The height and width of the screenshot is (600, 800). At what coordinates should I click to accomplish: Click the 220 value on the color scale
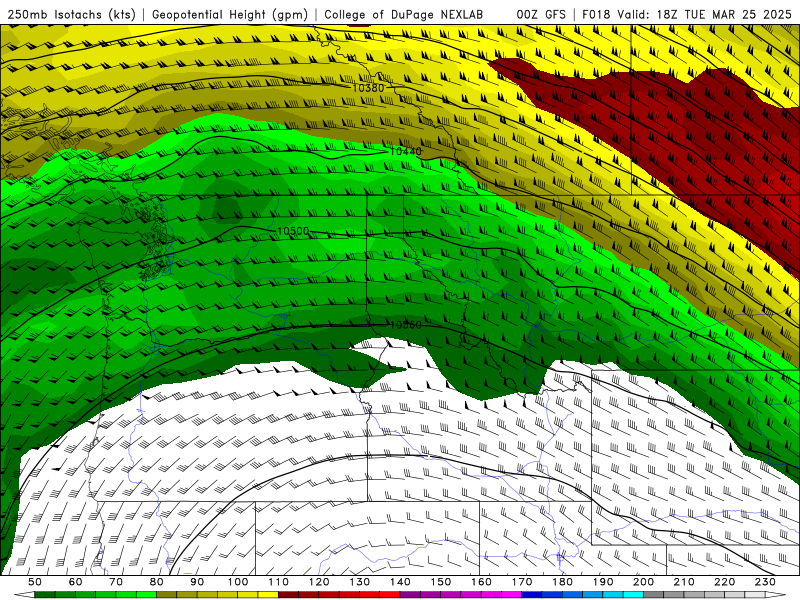(724, 582)
